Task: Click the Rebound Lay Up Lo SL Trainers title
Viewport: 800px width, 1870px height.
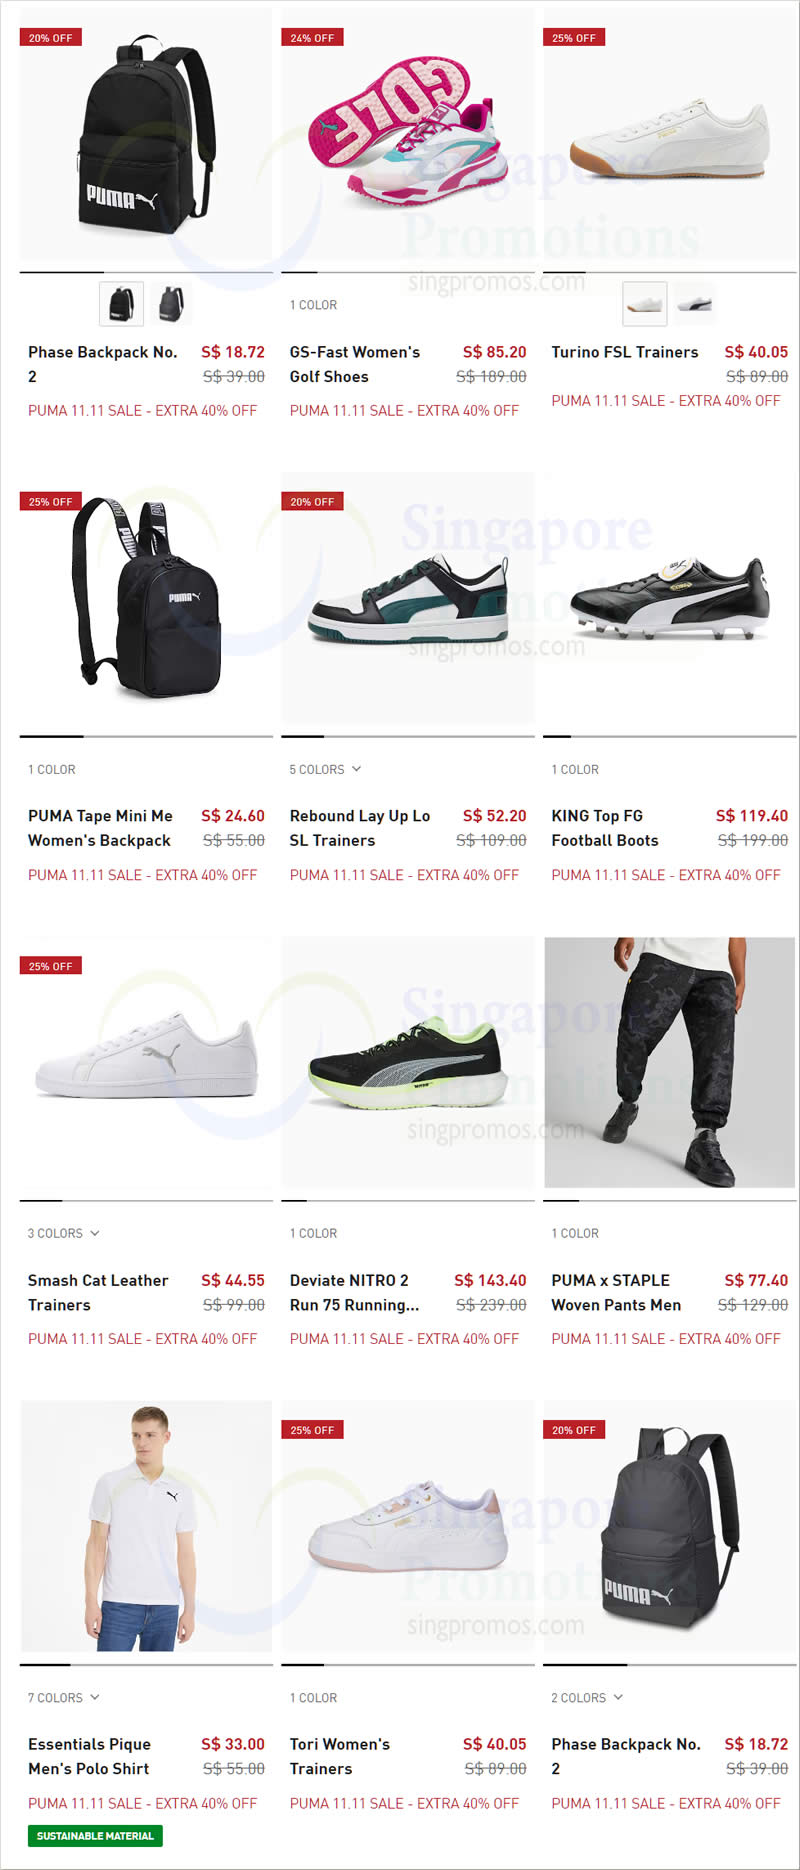Action: click(360, 828)
